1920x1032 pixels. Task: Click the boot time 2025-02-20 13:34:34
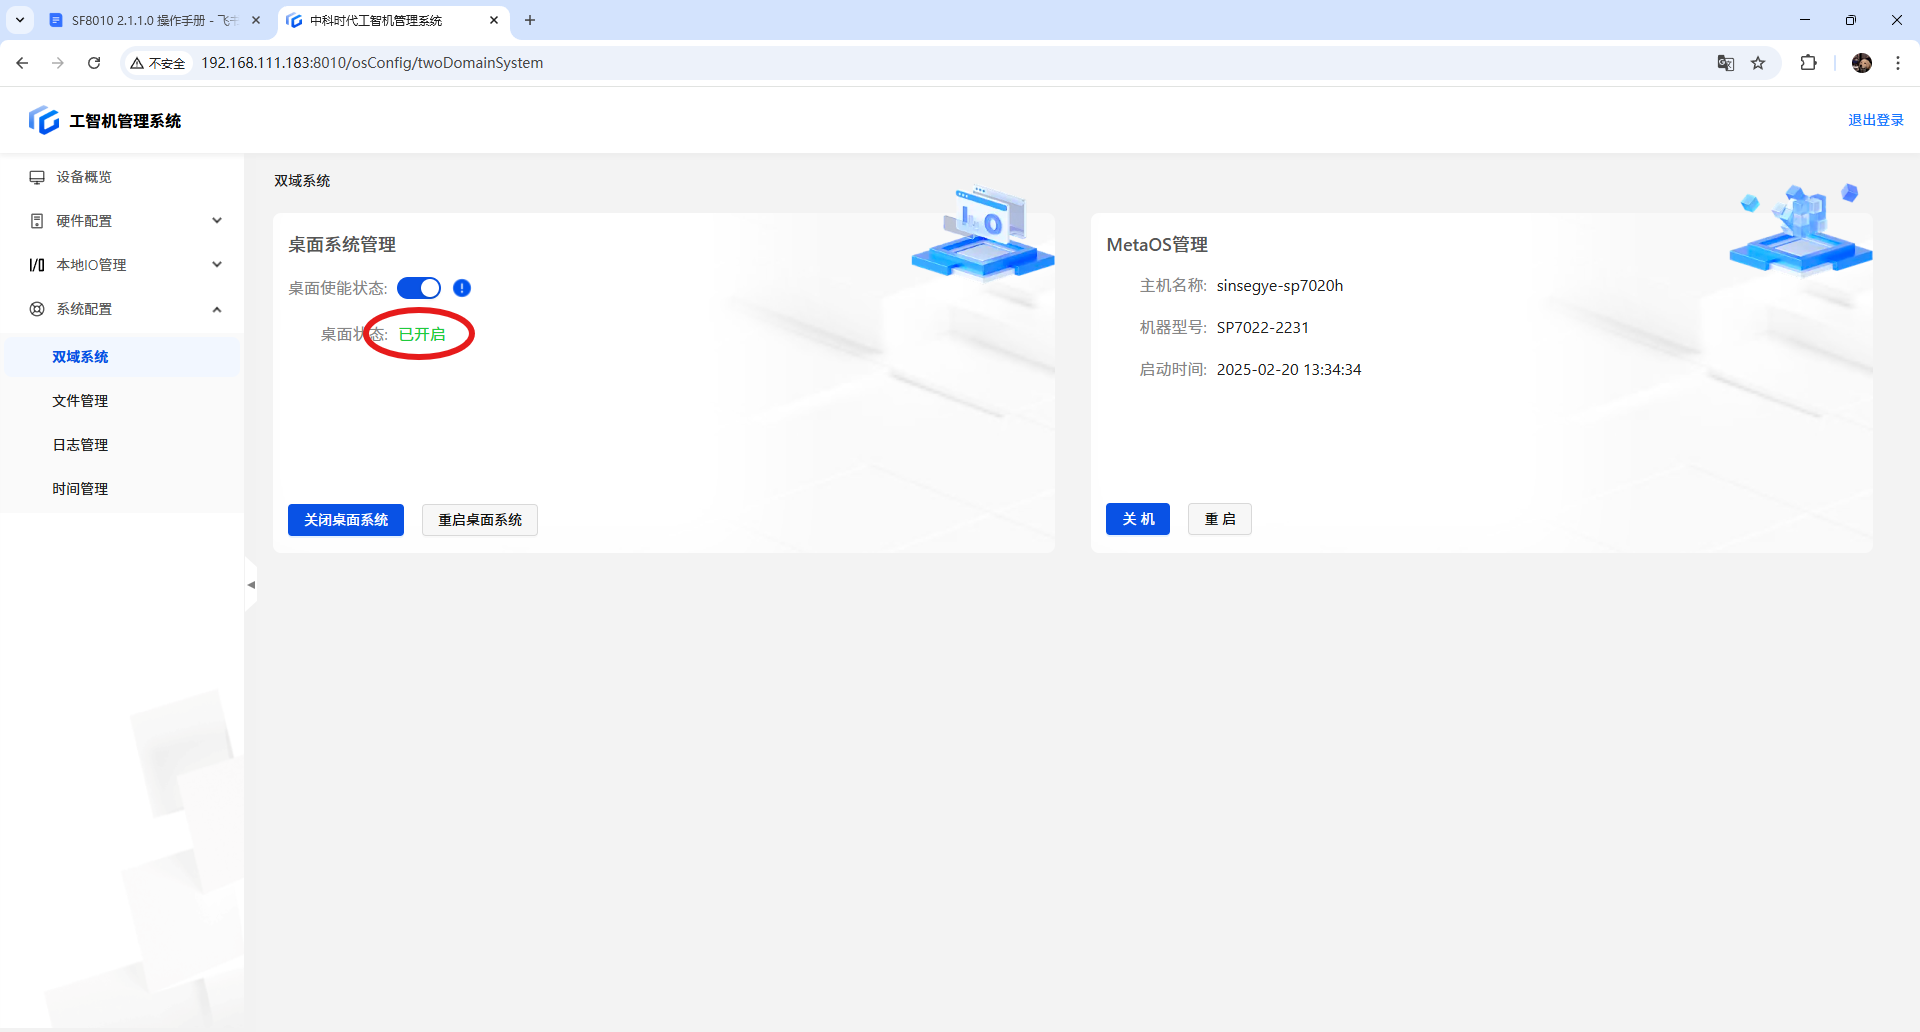1289,370
